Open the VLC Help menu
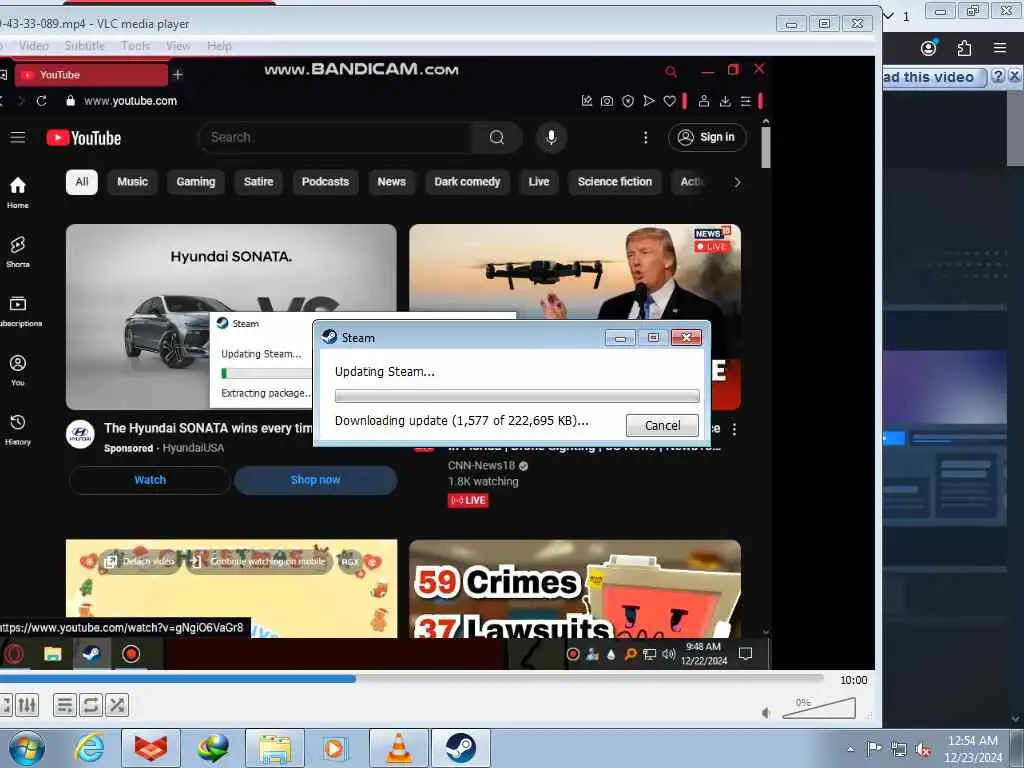The height and width of the screenshot is (768, 1024). pos(219,46)
